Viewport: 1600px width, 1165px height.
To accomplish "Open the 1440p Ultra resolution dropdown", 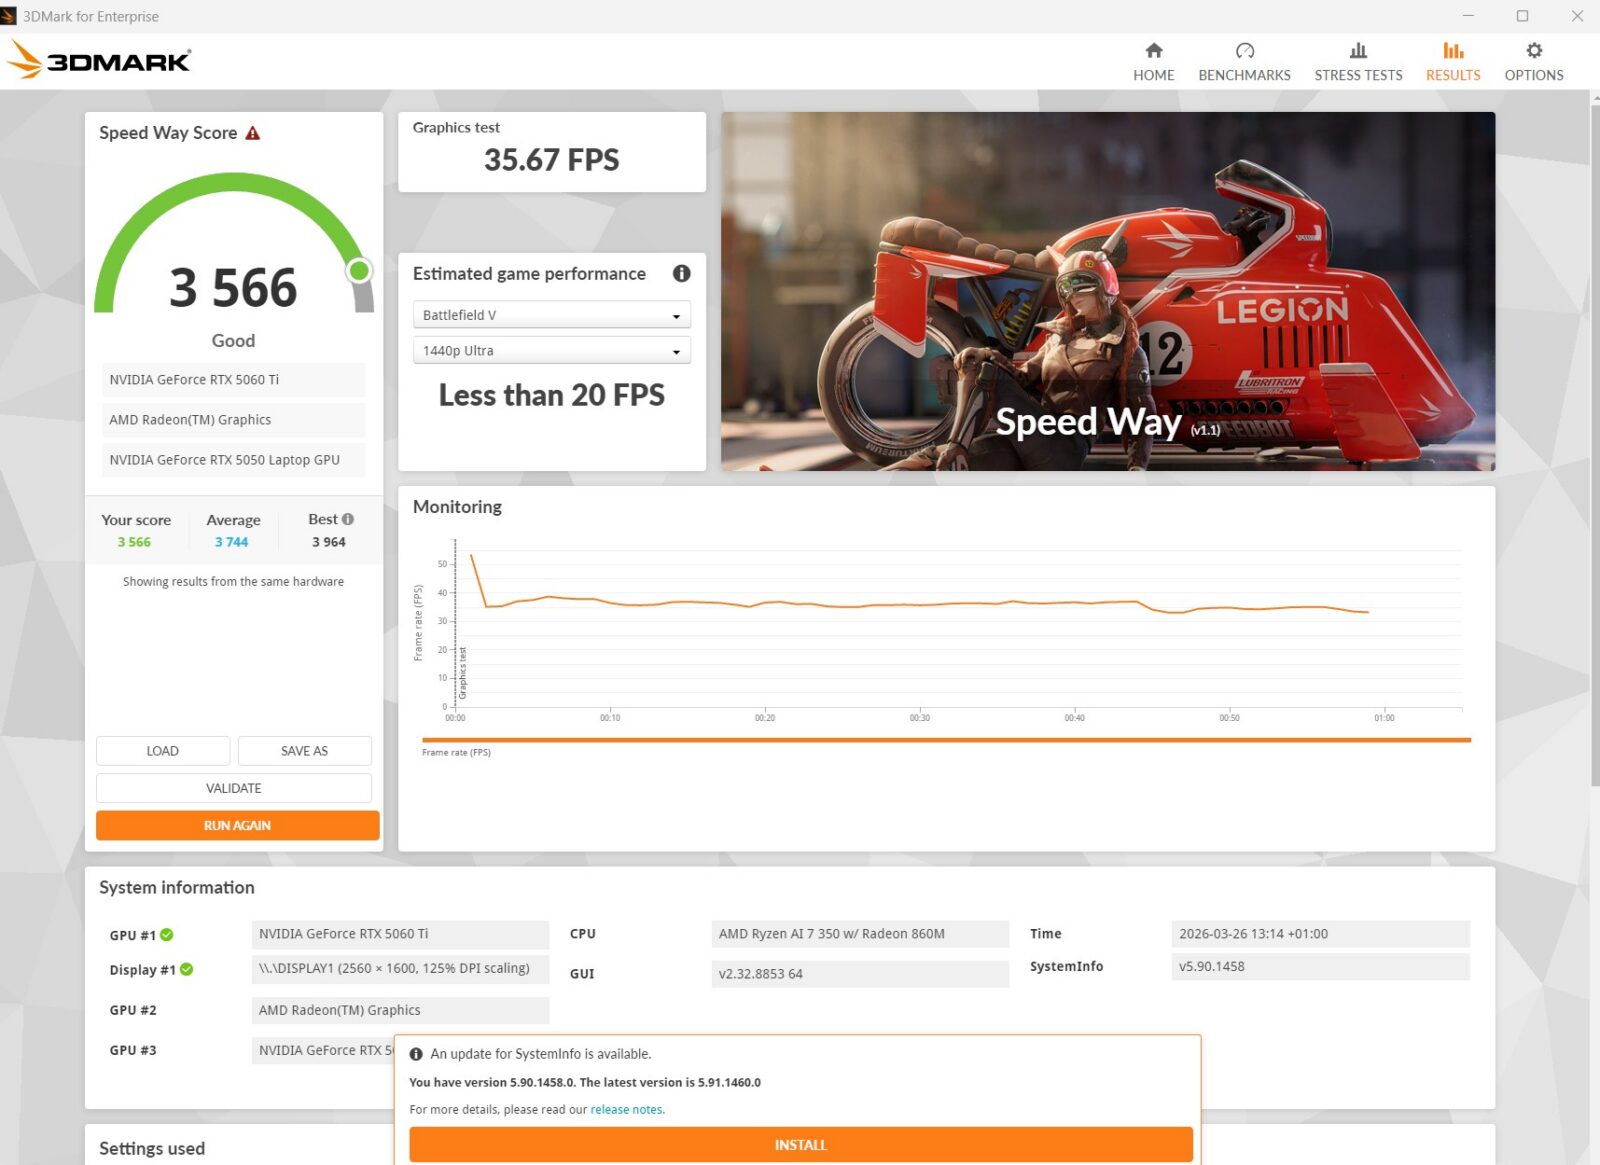I will [x=551, y=351].
